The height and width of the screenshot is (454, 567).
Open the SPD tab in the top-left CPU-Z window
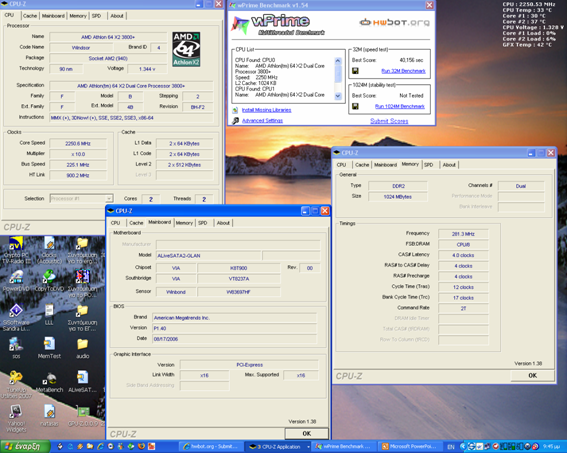96,16
